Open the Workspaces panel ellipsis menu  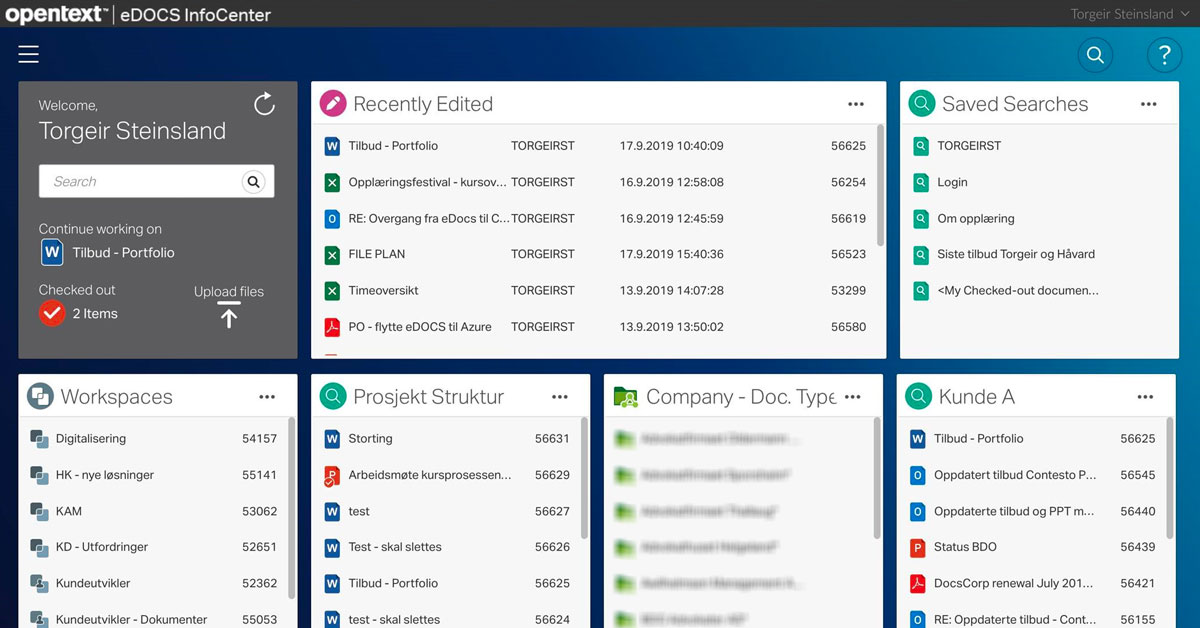point(267,397)
